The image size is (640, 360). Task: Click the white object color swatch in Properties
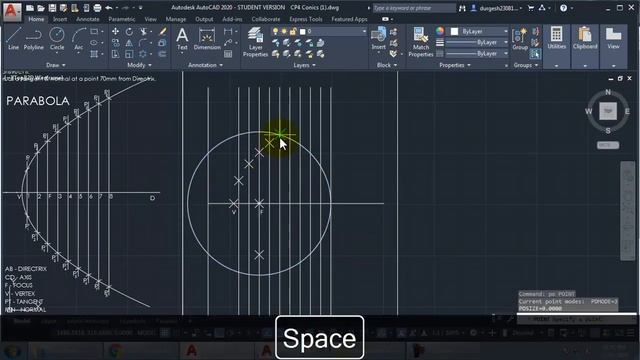[x=454, y=31]
